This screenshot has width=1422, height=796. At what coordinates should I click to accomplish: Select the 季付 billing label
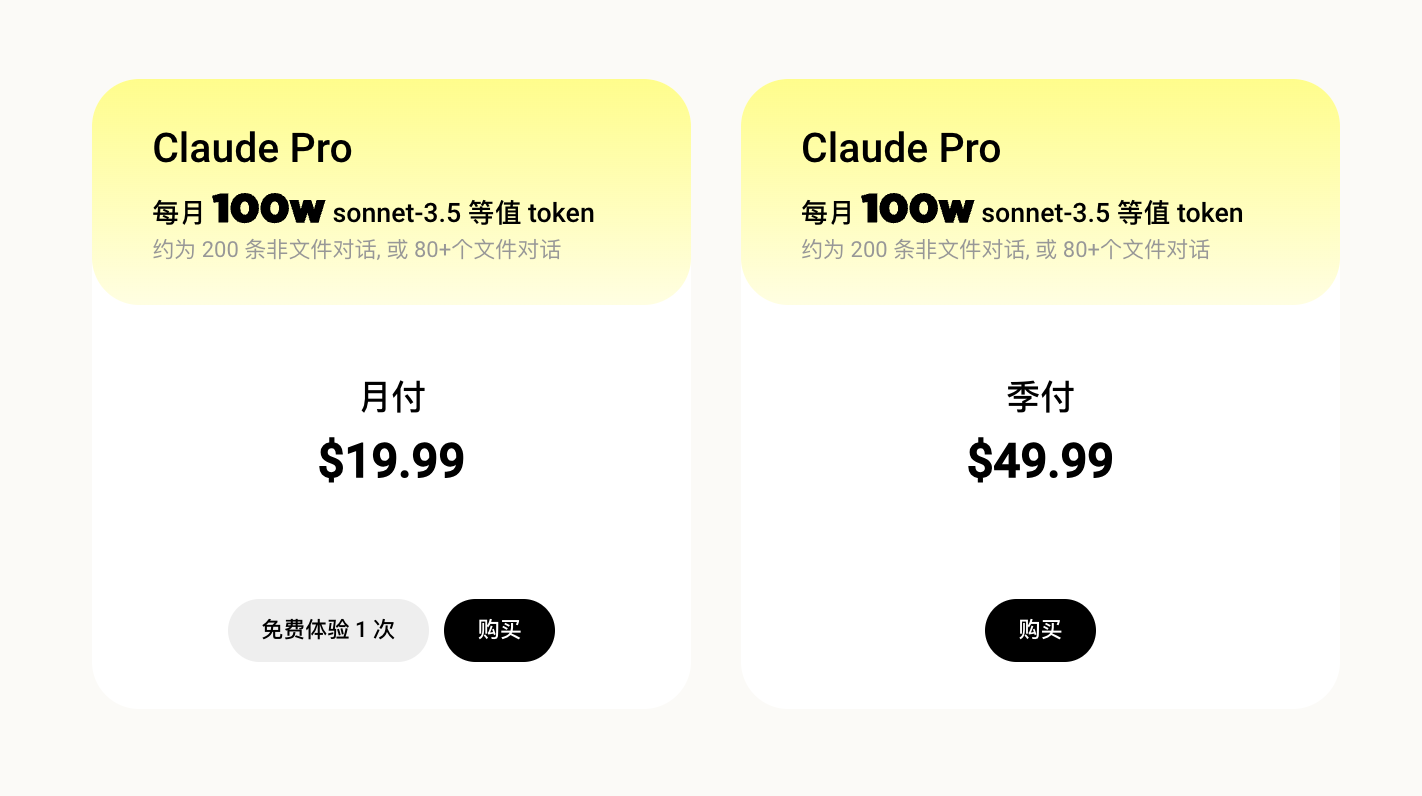point(1040,397)
